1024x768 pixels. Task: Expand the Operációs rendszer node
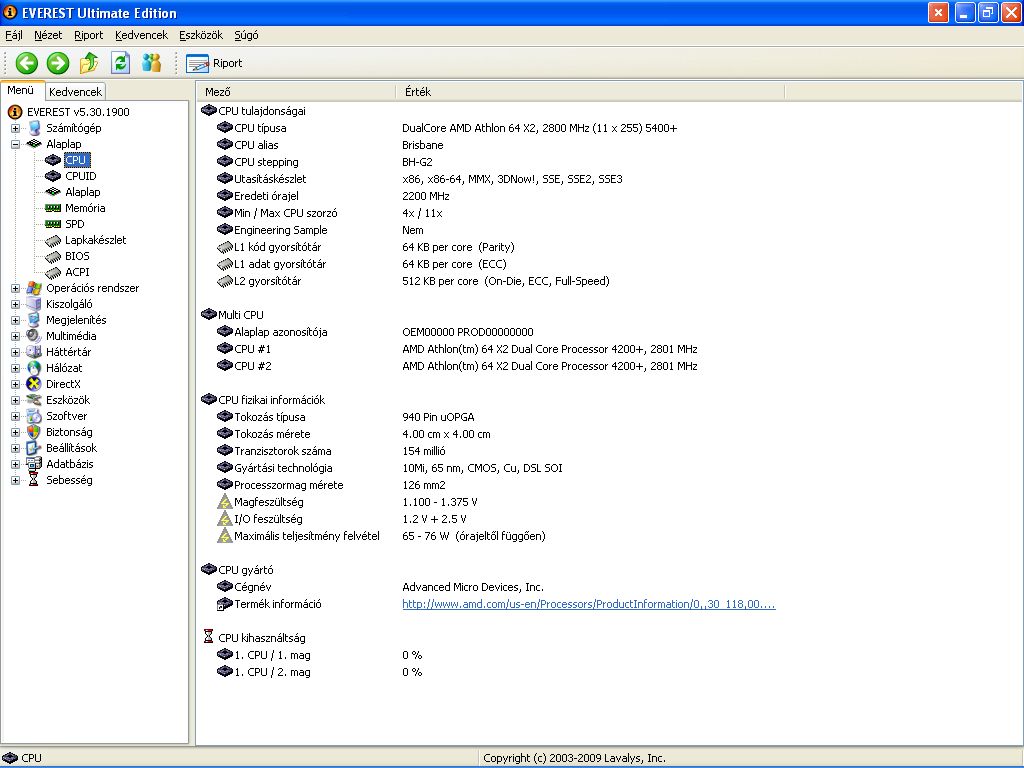tap(16, 288)
